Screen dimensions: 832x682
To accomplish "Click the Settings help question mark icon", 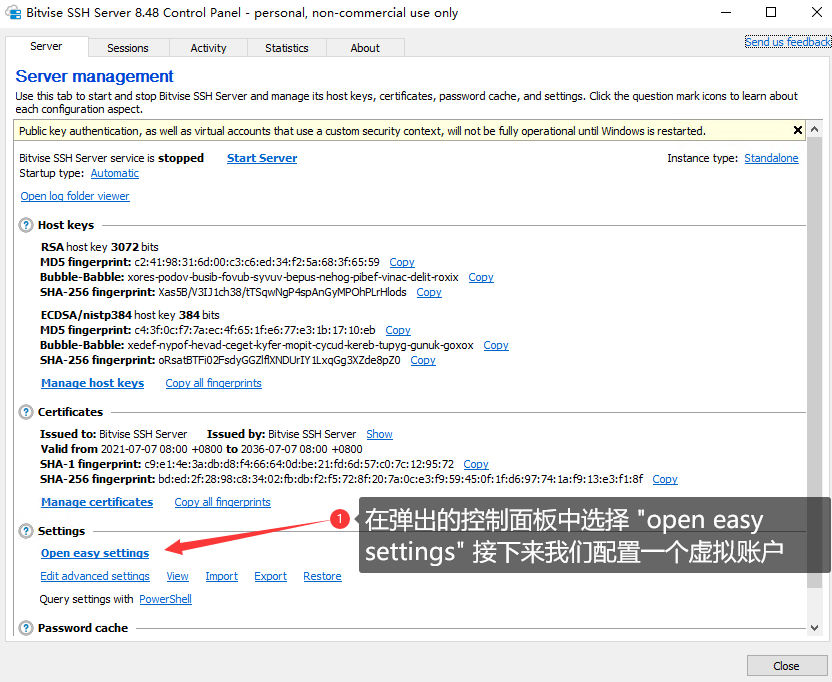I will pyautogui.click(x=25, y=531).
